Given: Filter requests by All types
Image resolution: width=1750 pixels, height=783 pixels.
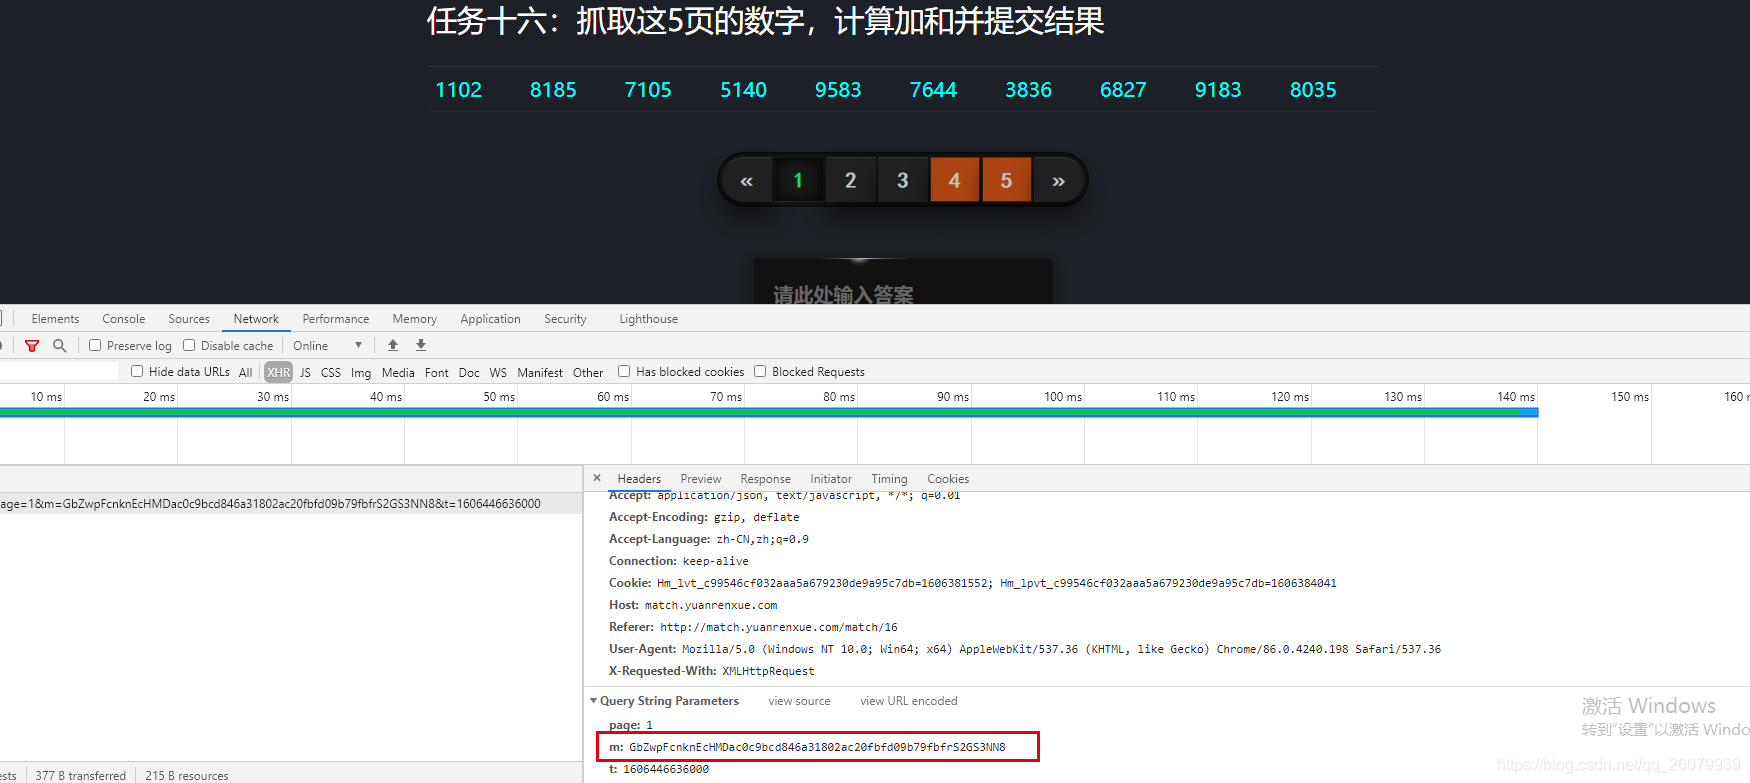Looking at the screenshot, I should (245, 372).
